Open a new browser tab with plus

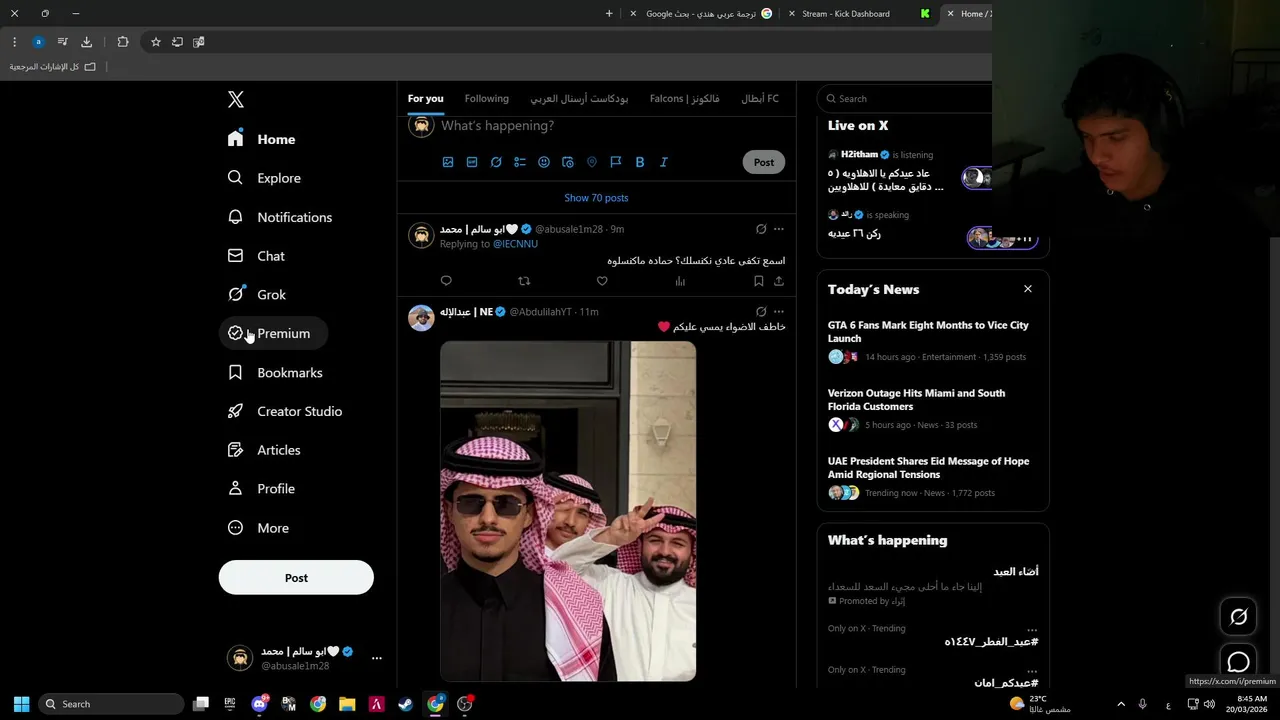click(609, 14)
